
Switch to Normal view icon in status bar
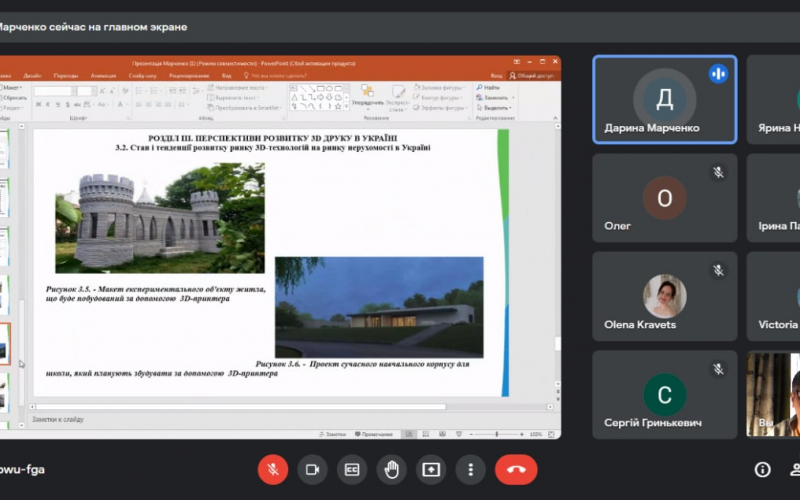[409, 434]
